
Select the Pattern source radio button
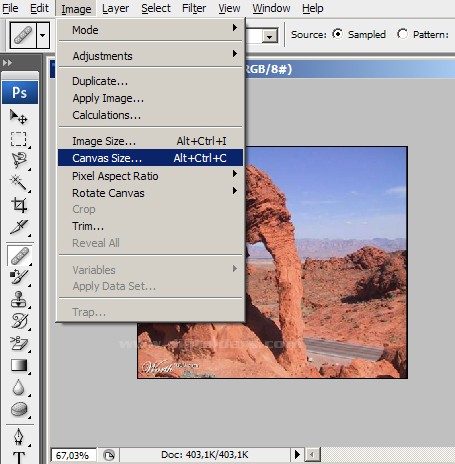(402, 34)
